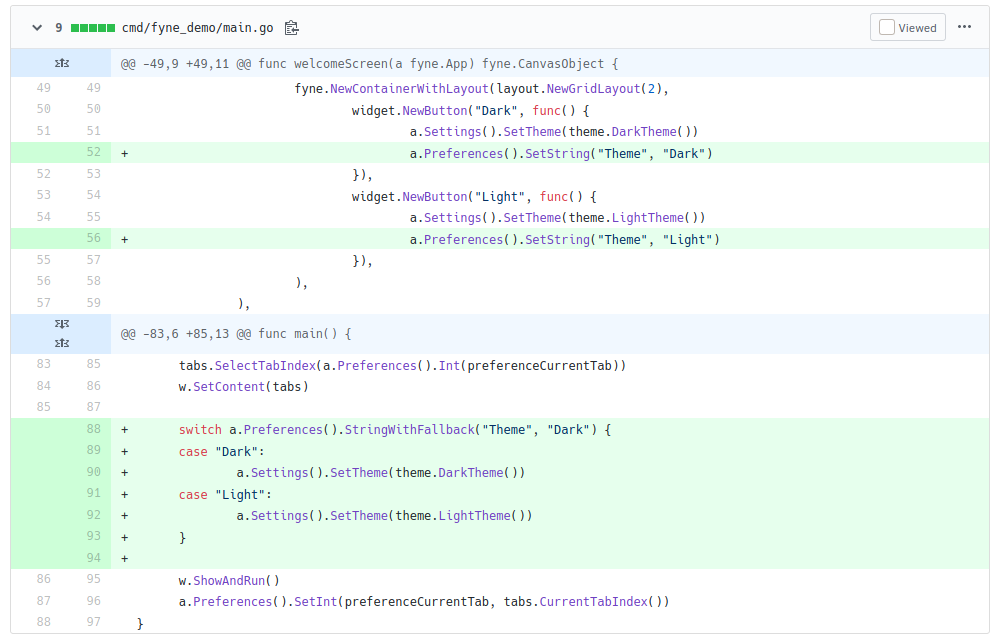
Task: Click the SetInt(preferenceCurrentTab code line
Action: pos(424,601)
